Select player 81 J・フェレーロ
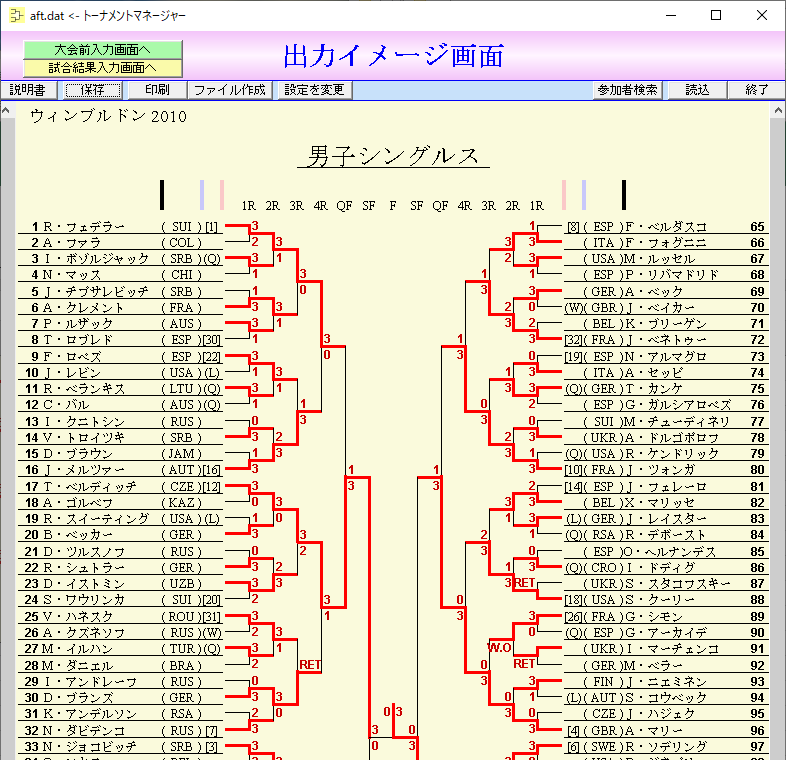786x760 pixels. coord(666,486)
